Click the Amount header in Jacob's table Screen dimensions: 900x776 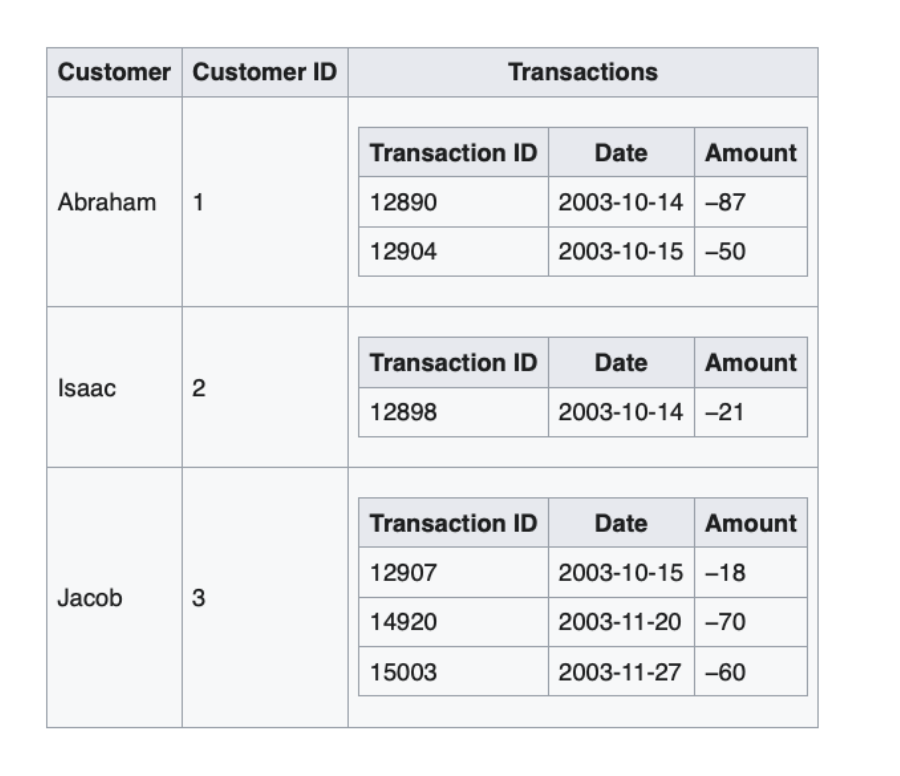tap(751, 523)
